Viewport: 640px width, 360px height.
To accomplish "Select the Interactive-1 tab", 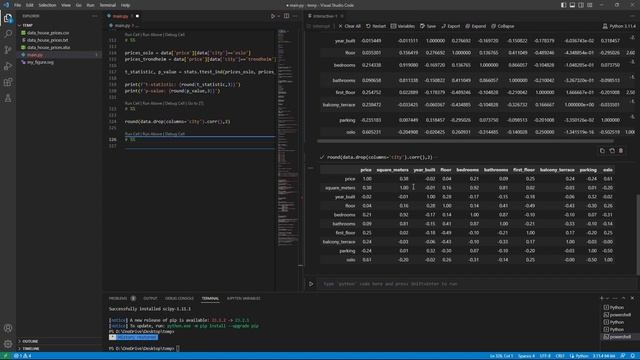I will tap(325, 16).
